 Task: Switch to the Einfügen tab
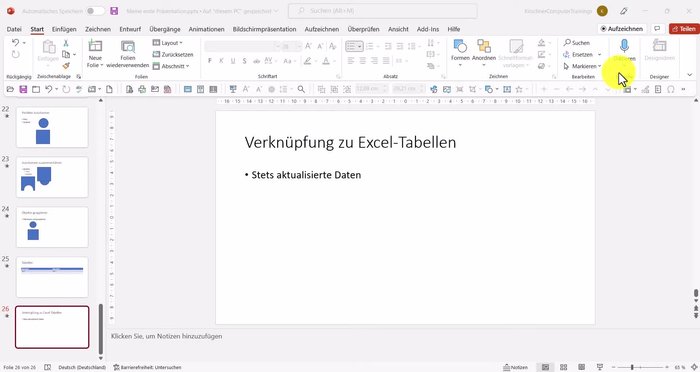click(64, 29)
